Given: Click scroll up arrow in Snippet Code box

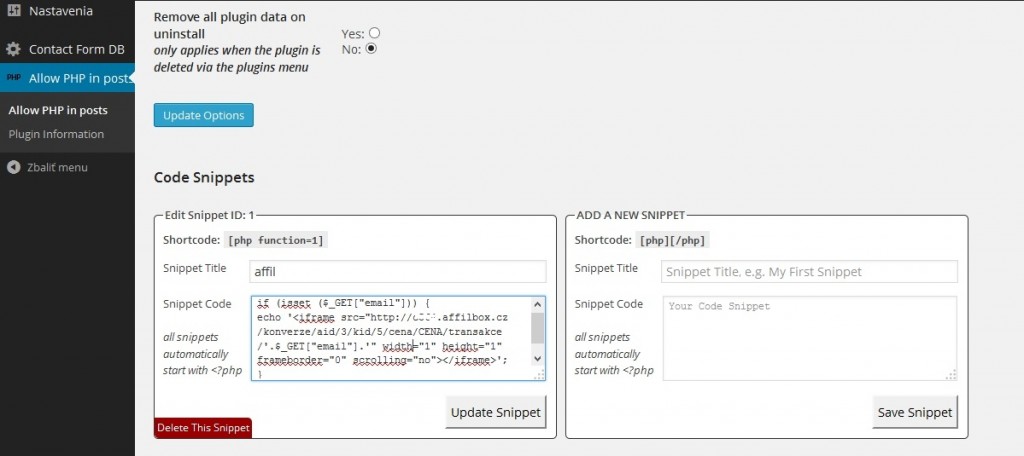Looking at the screenshot, I should click(538, 305).
